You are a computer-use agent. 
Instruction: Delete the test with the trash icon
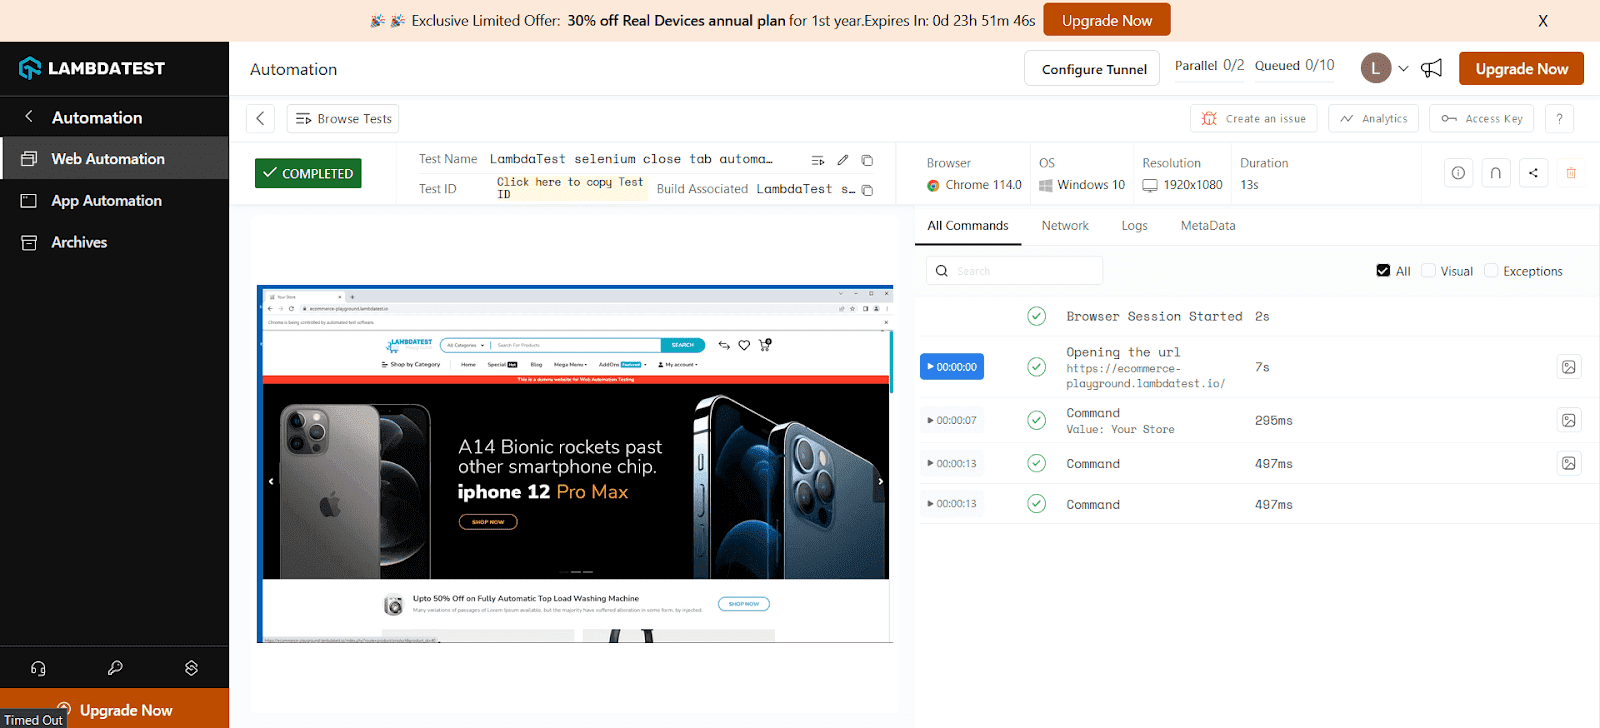pos(1571,173)
